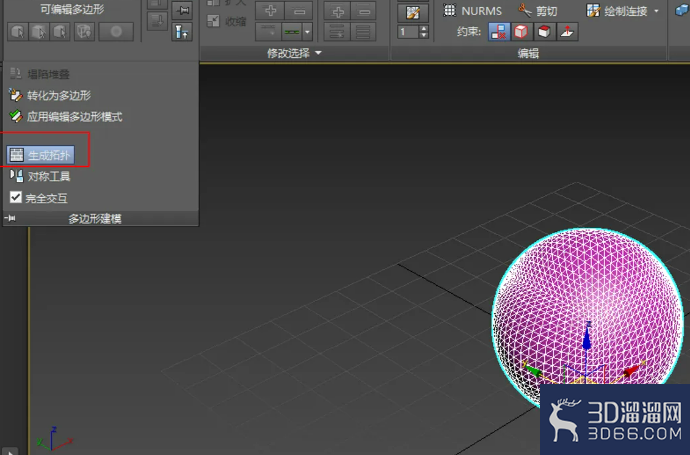Click the brush-over-grid icon above spinner
Screen dimensions: 690x455
click(413, 13)
